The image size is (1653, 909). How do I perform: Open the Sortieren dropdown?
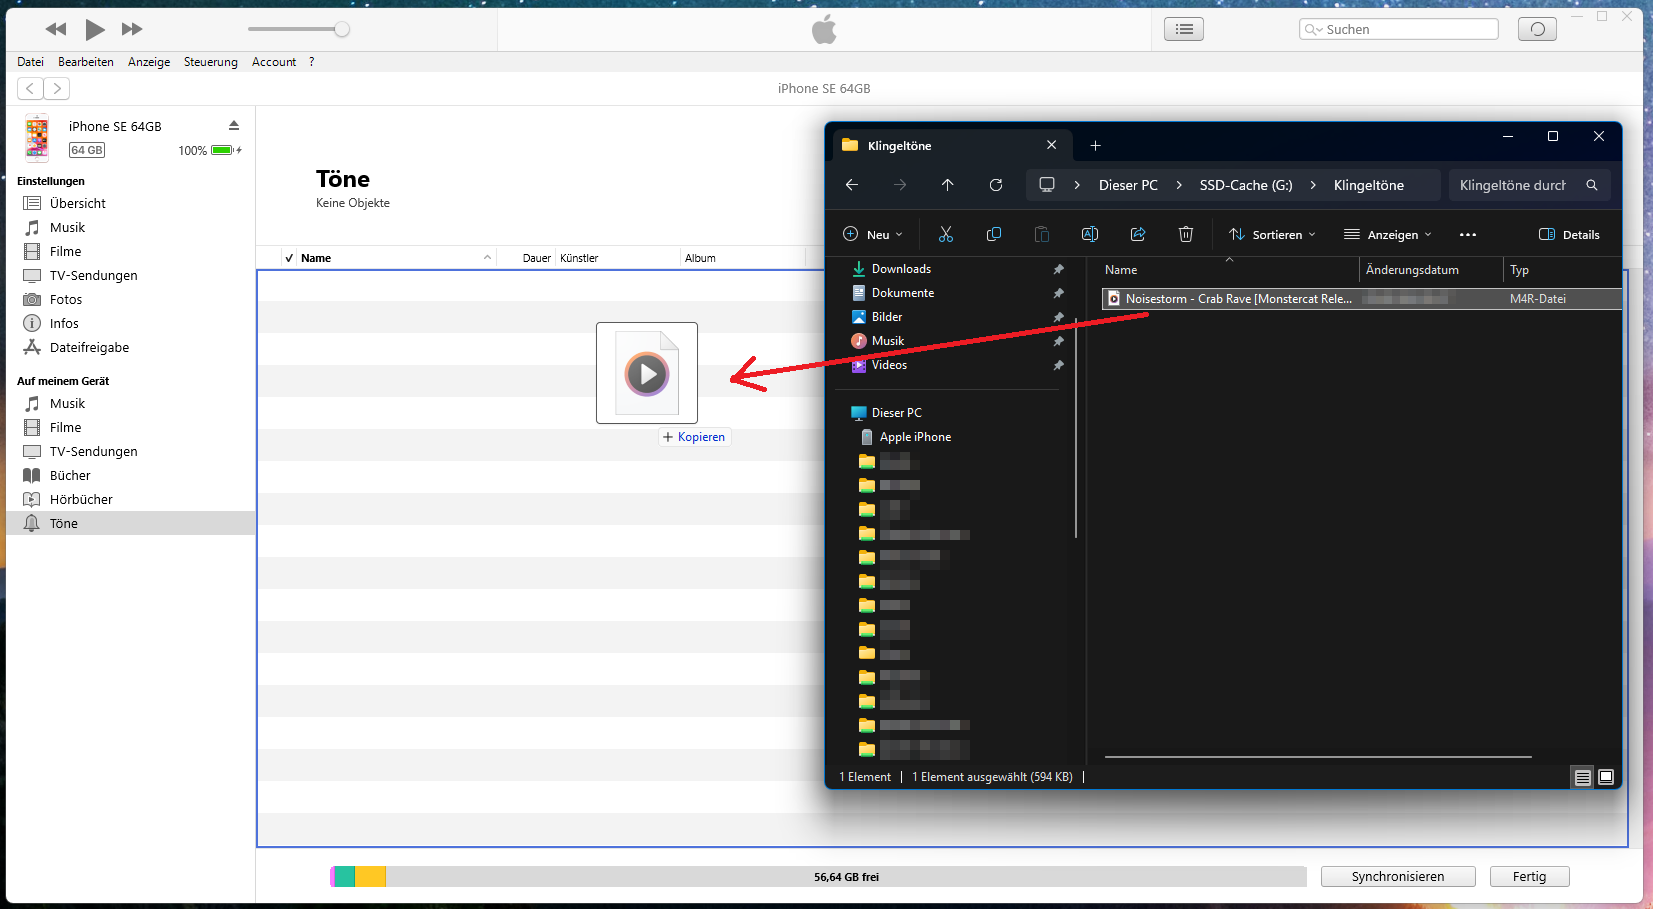point(1272,235)
